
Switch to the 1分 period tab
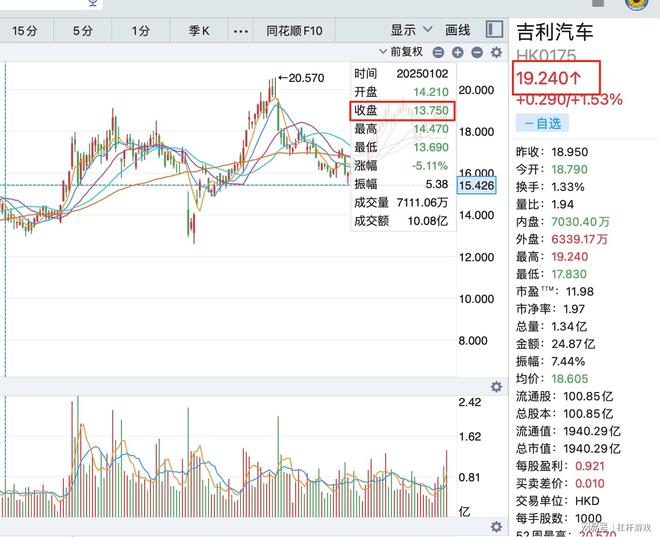tap(141, 31)
